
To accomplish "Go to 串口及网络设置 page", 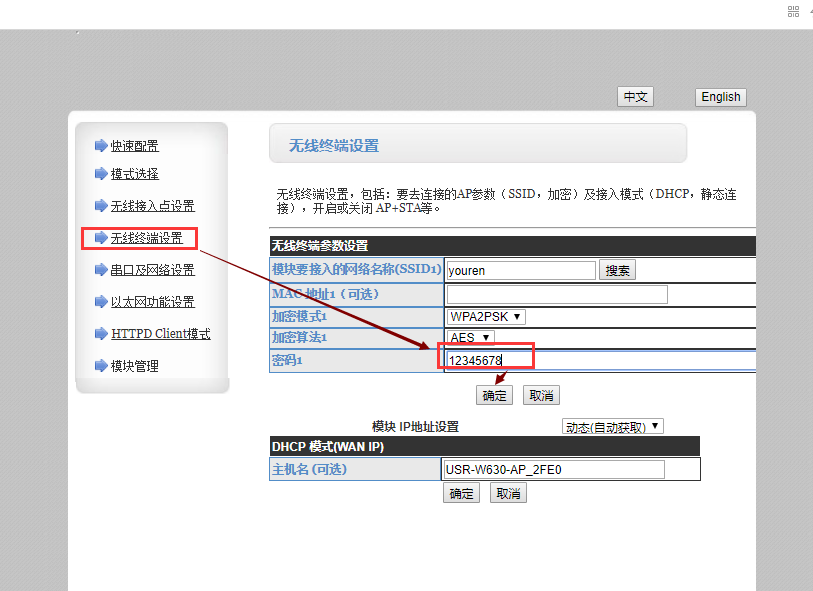I will coord(152,270).
